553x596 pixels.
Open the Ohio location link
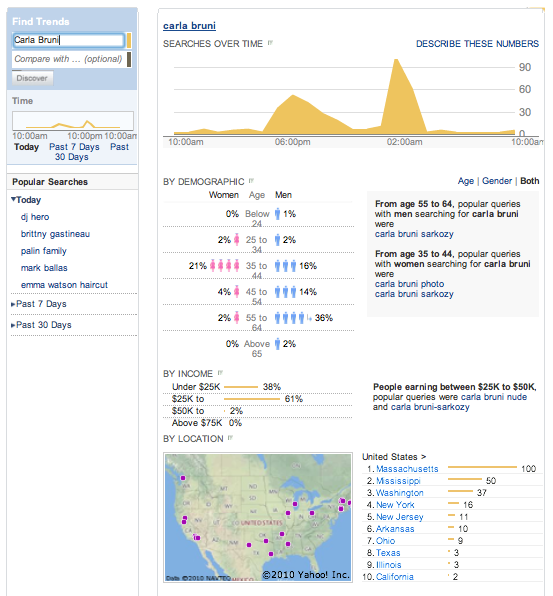385,541
